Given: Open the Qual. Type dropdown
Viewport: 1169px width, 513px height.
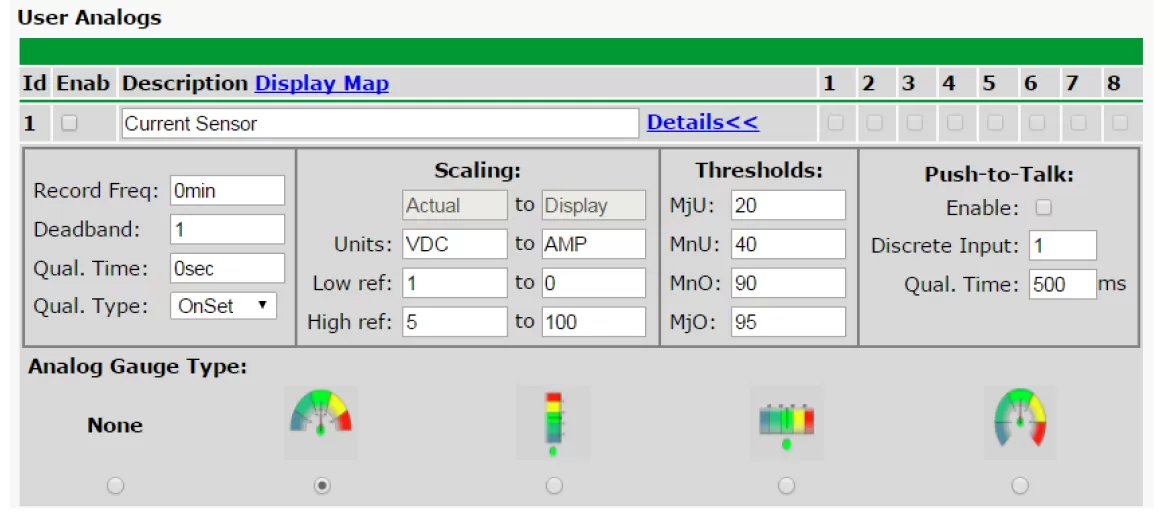Looking at the screenshot, I should [x=225, y=306].
